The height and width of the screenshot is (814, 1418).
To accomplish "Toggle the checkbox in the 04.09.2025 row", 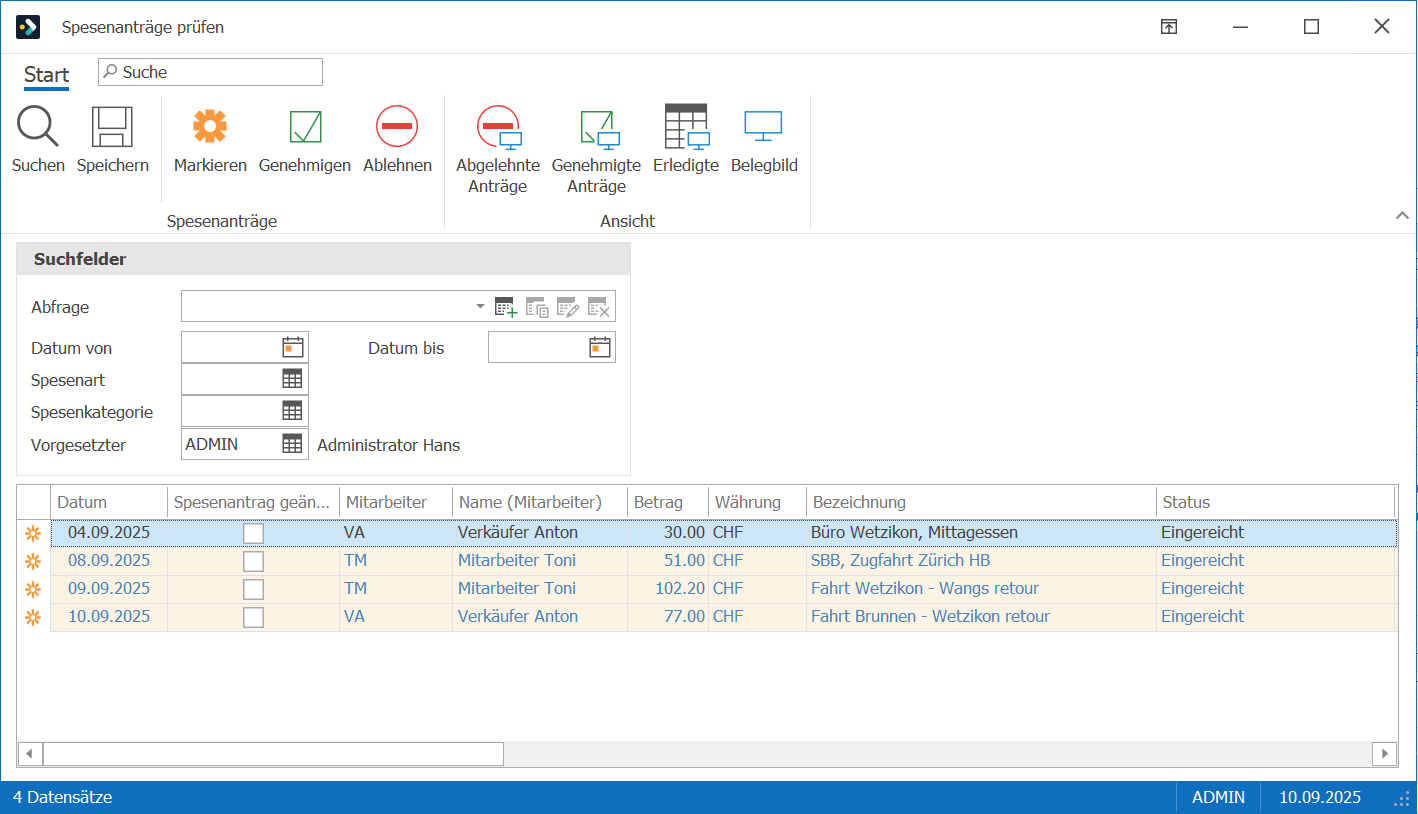I will click(254, 533).
